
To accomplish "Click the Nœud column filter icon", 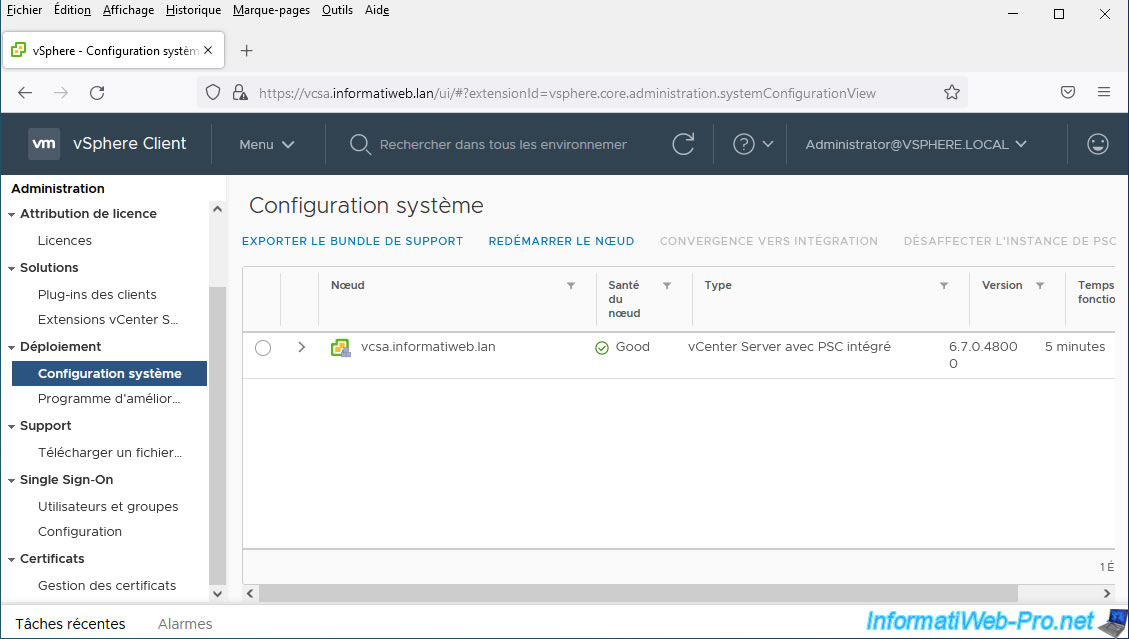I will [x=571, y=286].
